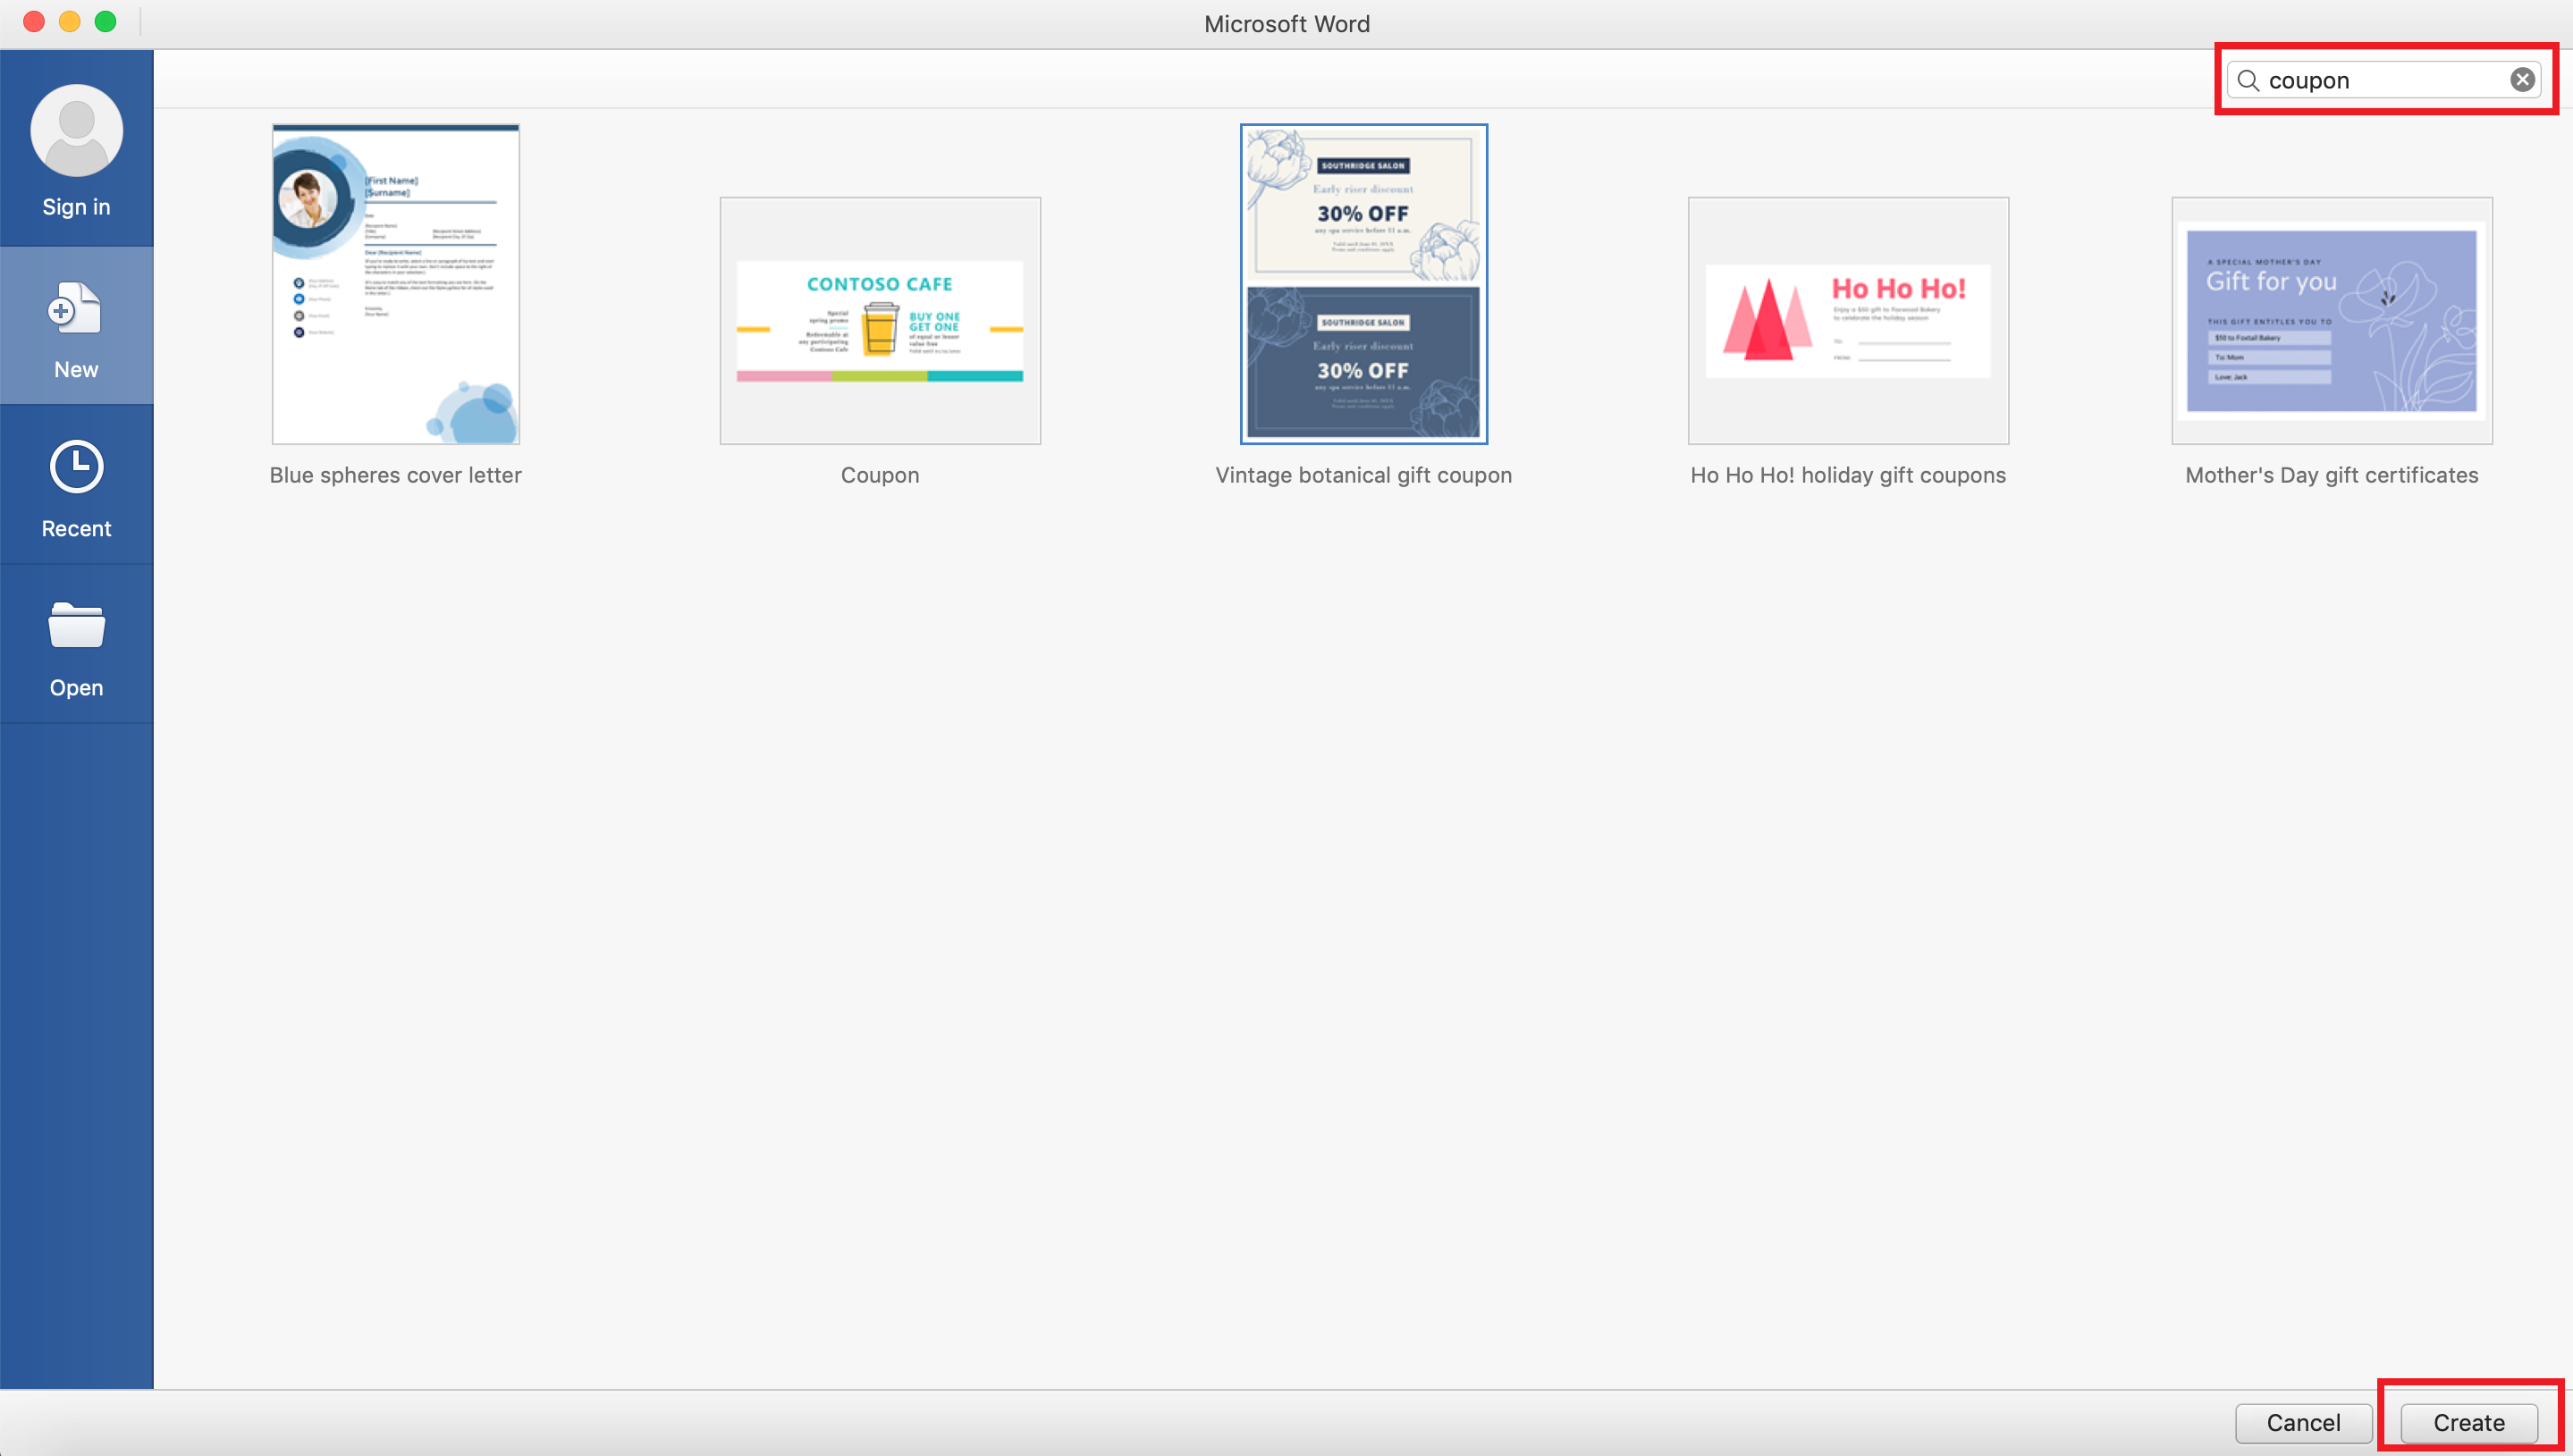
Task: Click the user avatar icon
Action: tap(76, 131)
